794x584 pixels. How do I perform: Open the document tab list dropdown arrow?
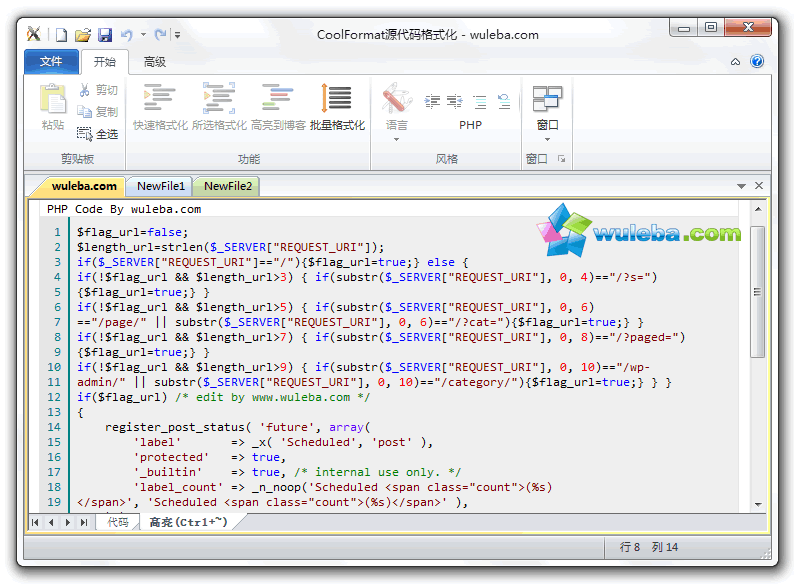[x=741, y=186]
